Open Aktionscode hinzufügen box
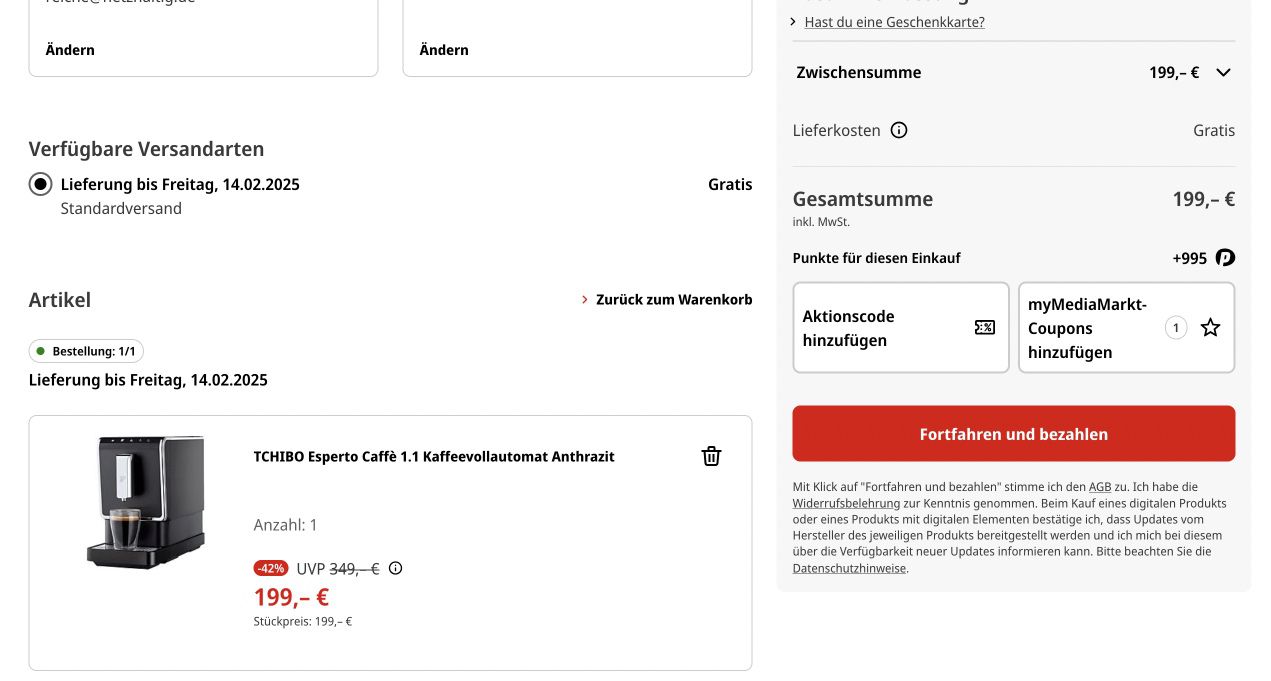1271x681 pixels. click(901, 328)
